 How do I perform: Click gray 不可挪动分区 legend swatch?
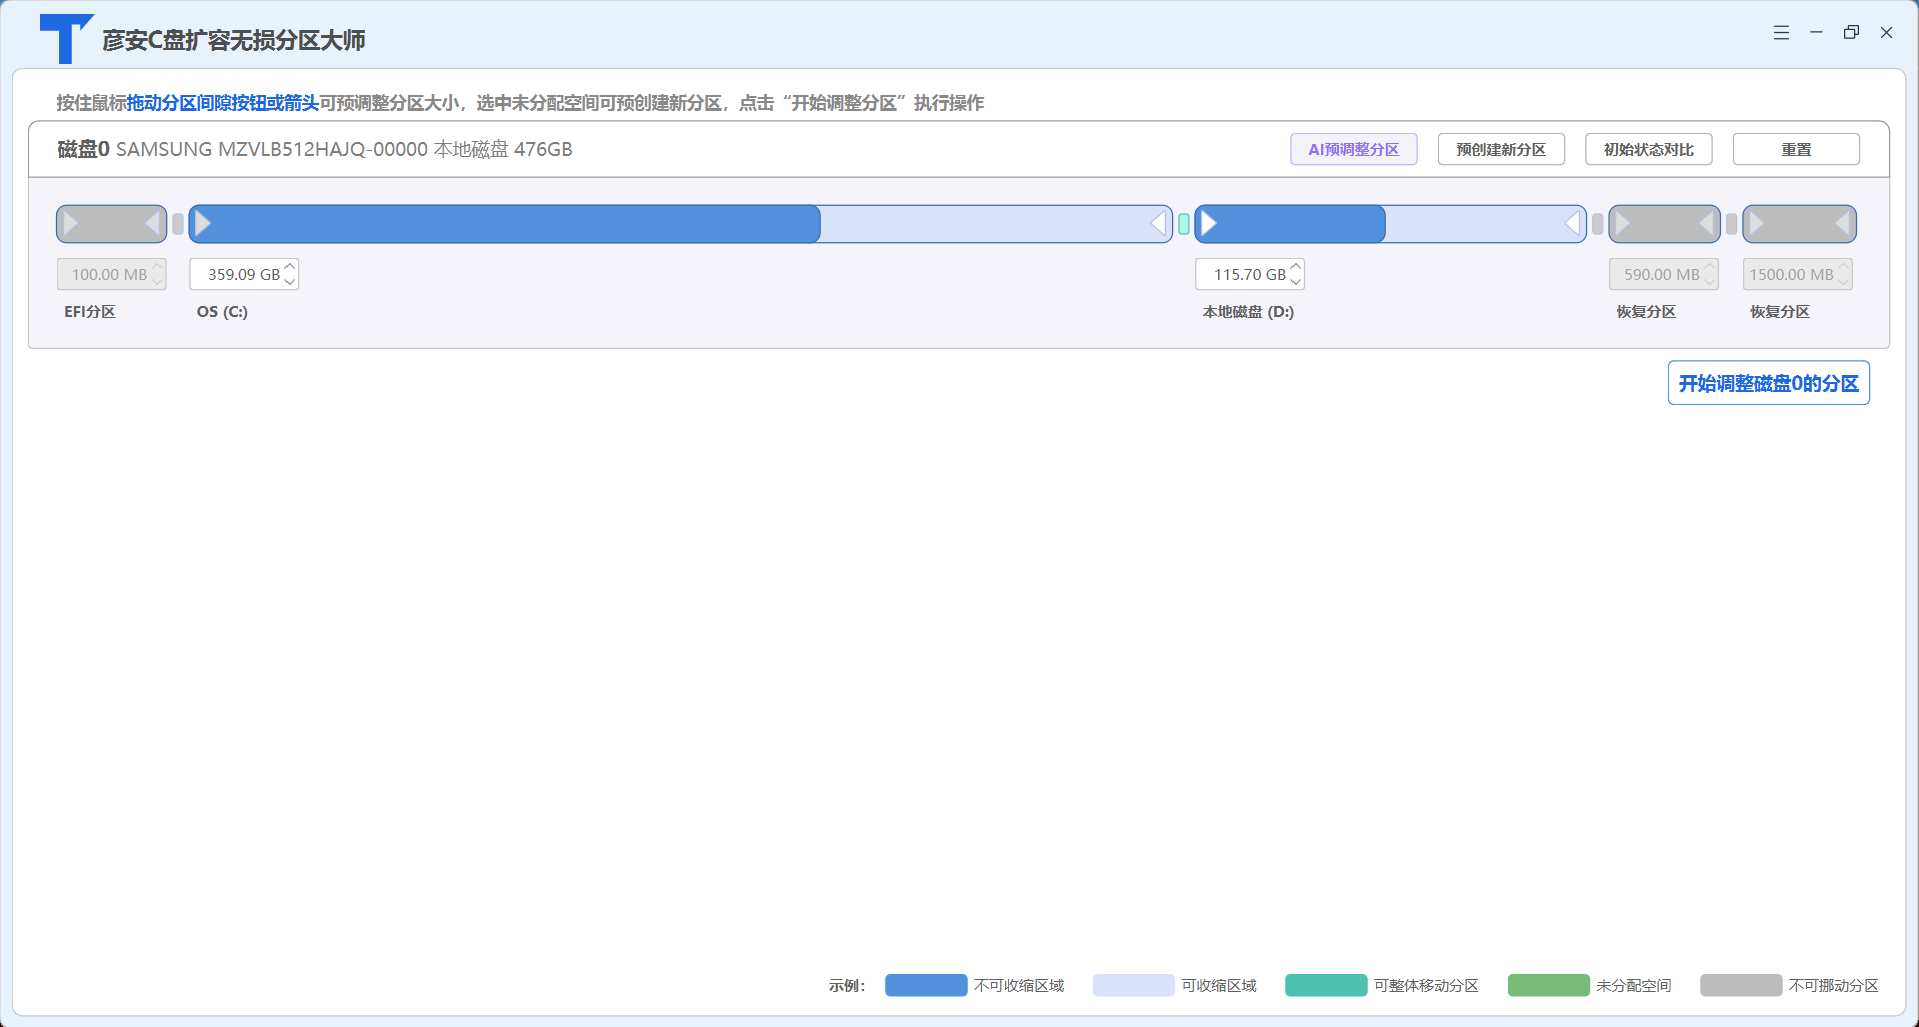[1741, 985]
